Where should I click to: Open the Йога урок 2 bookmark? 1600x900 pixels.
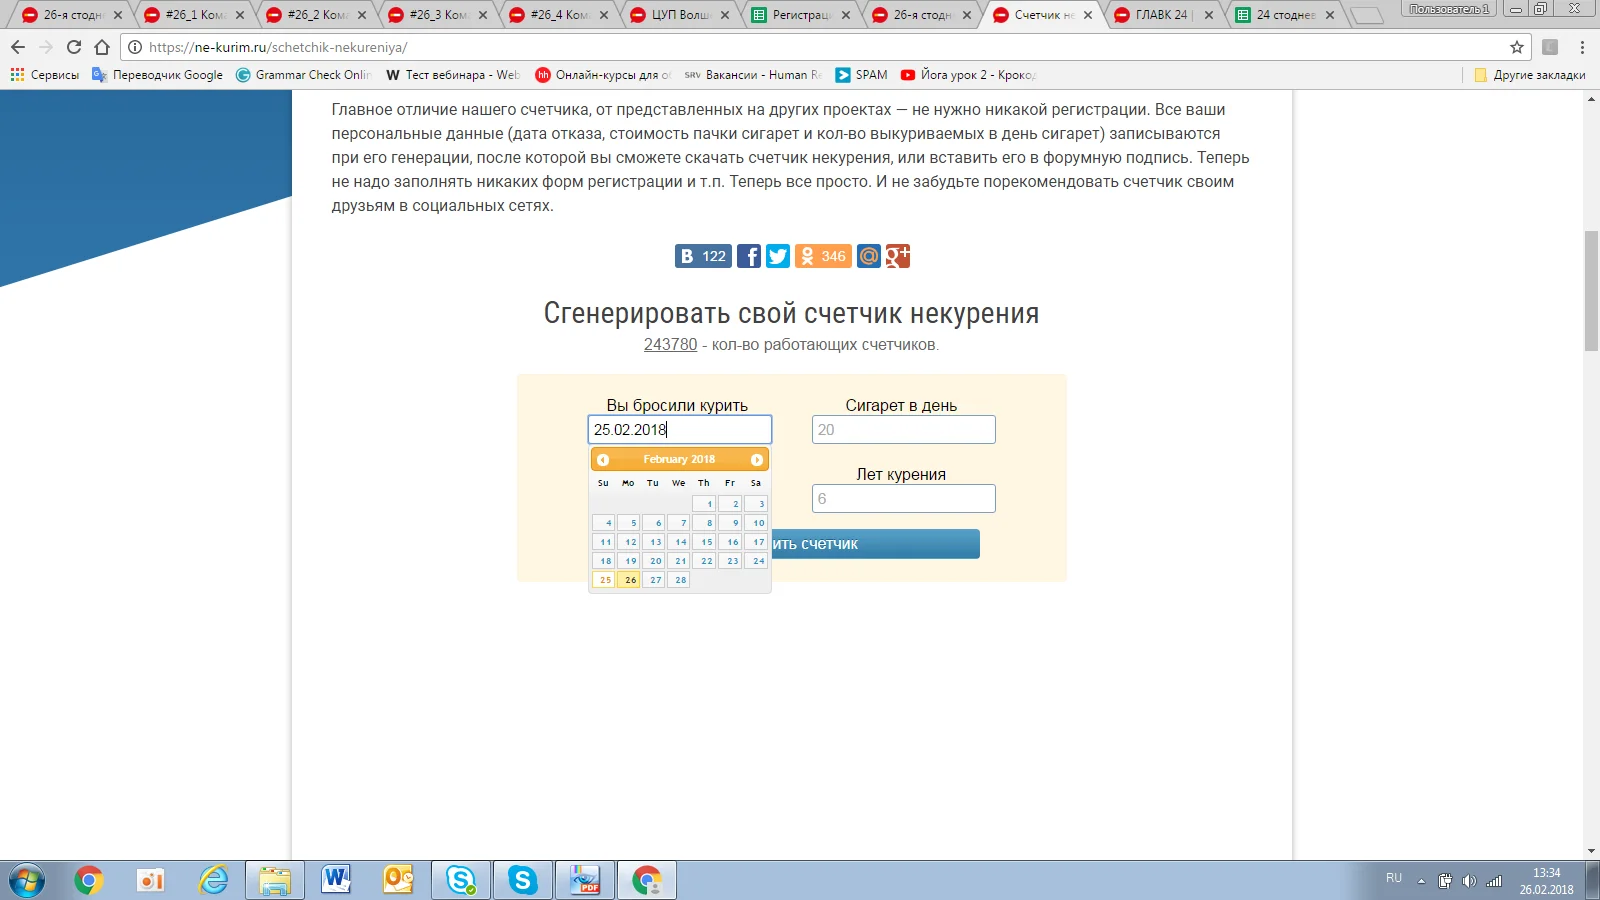[968, 75]
